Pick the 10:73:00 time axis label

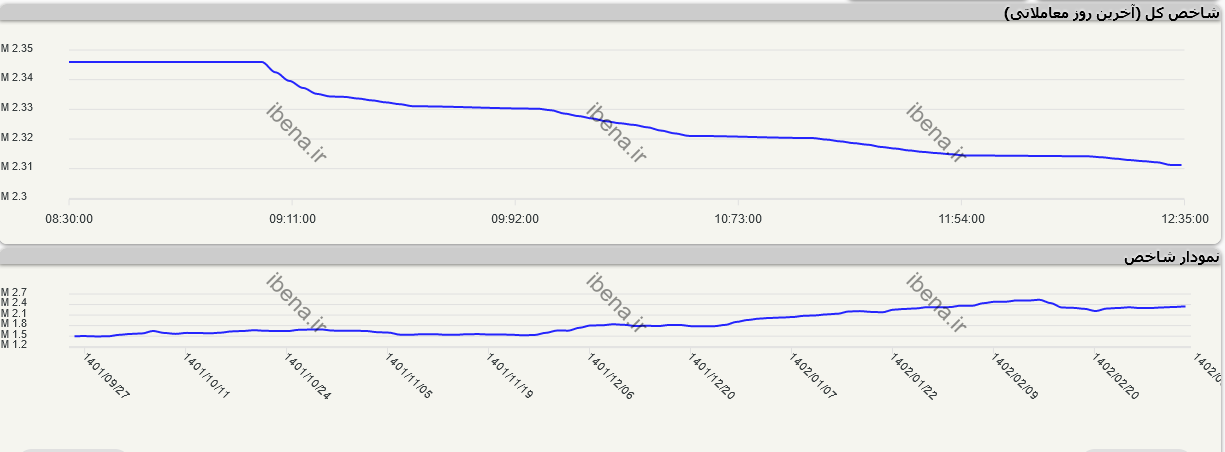738,219
